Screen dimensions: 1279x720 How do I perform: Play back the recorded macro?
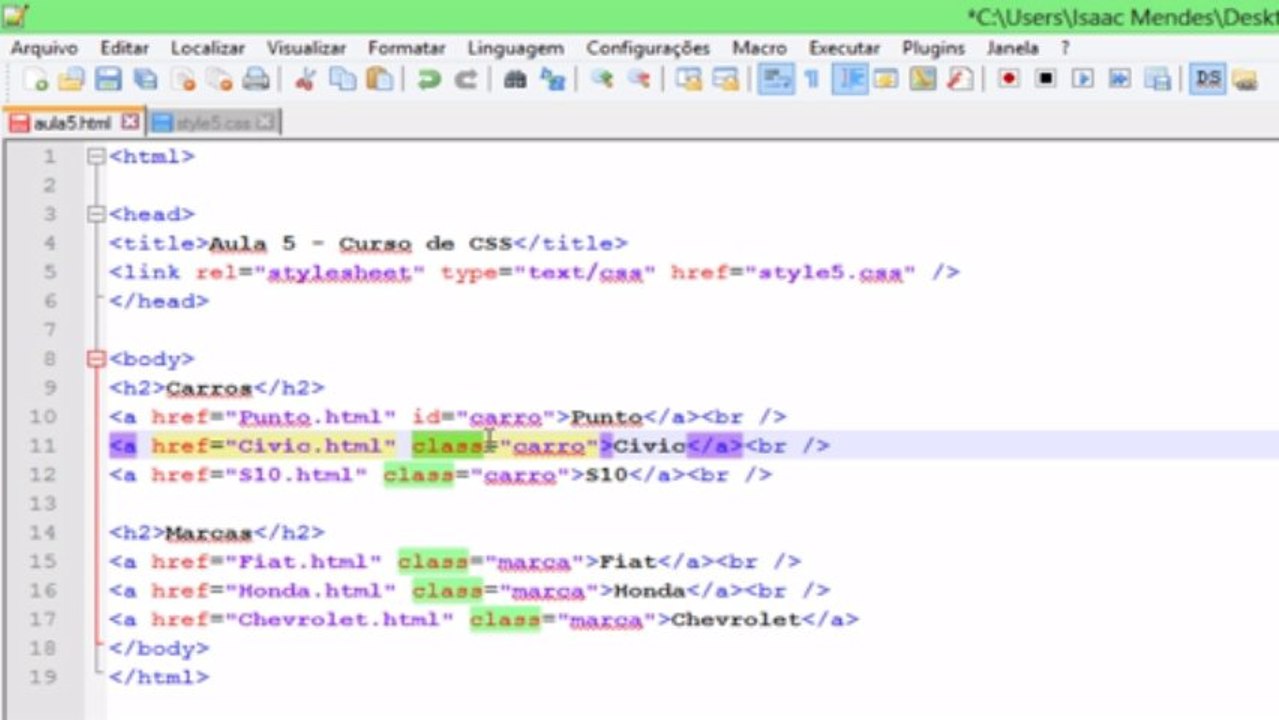[1082, 79]
